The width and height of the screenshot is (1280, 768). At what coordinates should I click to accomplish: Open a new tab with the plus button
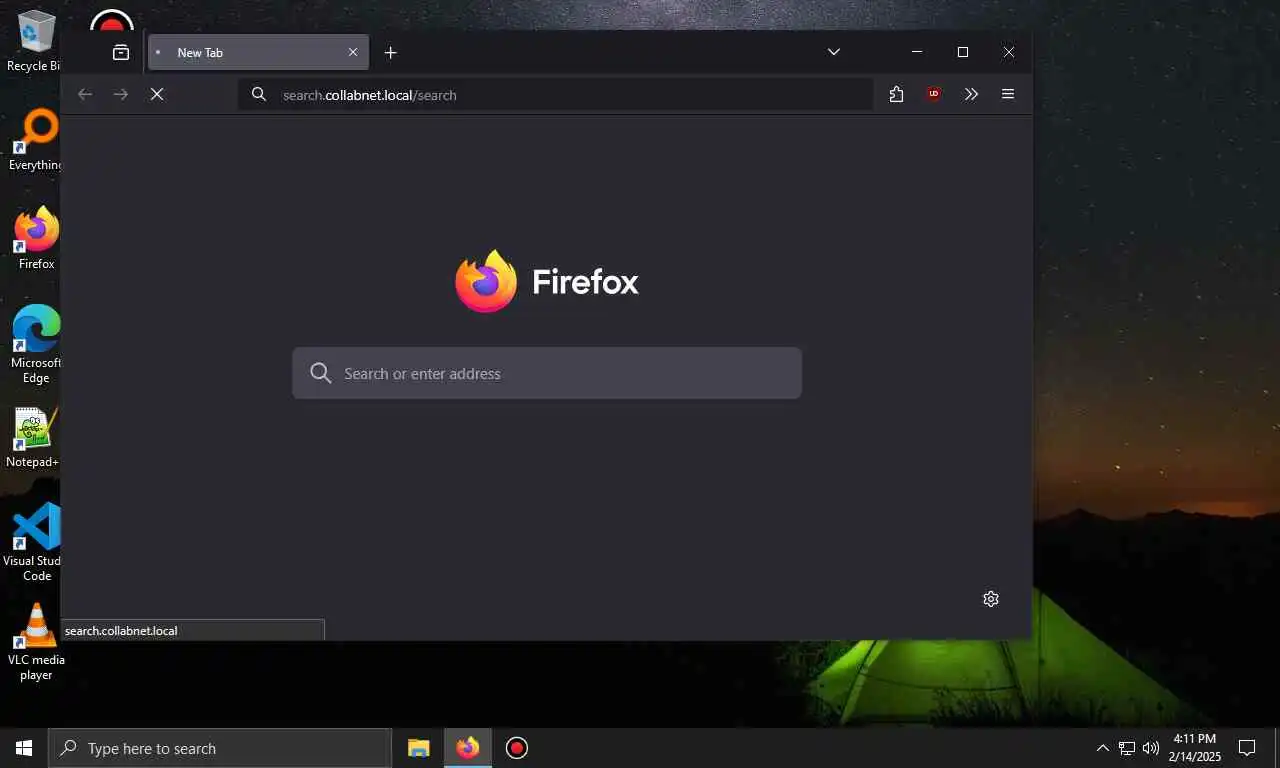click(x=390, y=52)
